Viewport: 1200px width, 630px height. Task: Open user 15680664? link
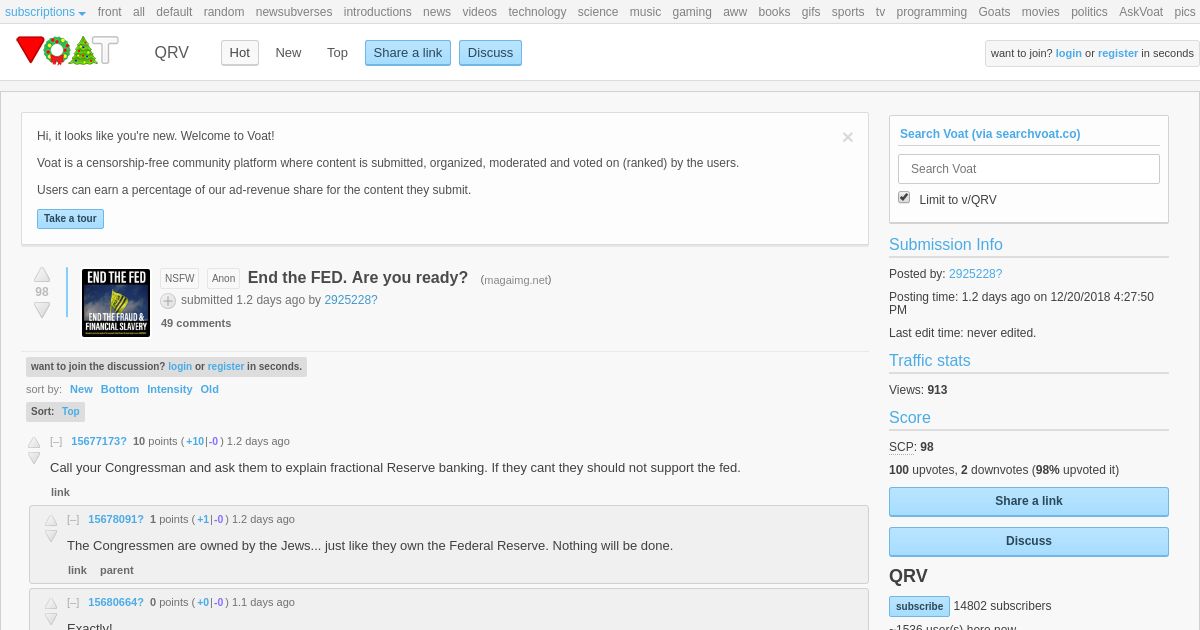[x=116, y=602]
